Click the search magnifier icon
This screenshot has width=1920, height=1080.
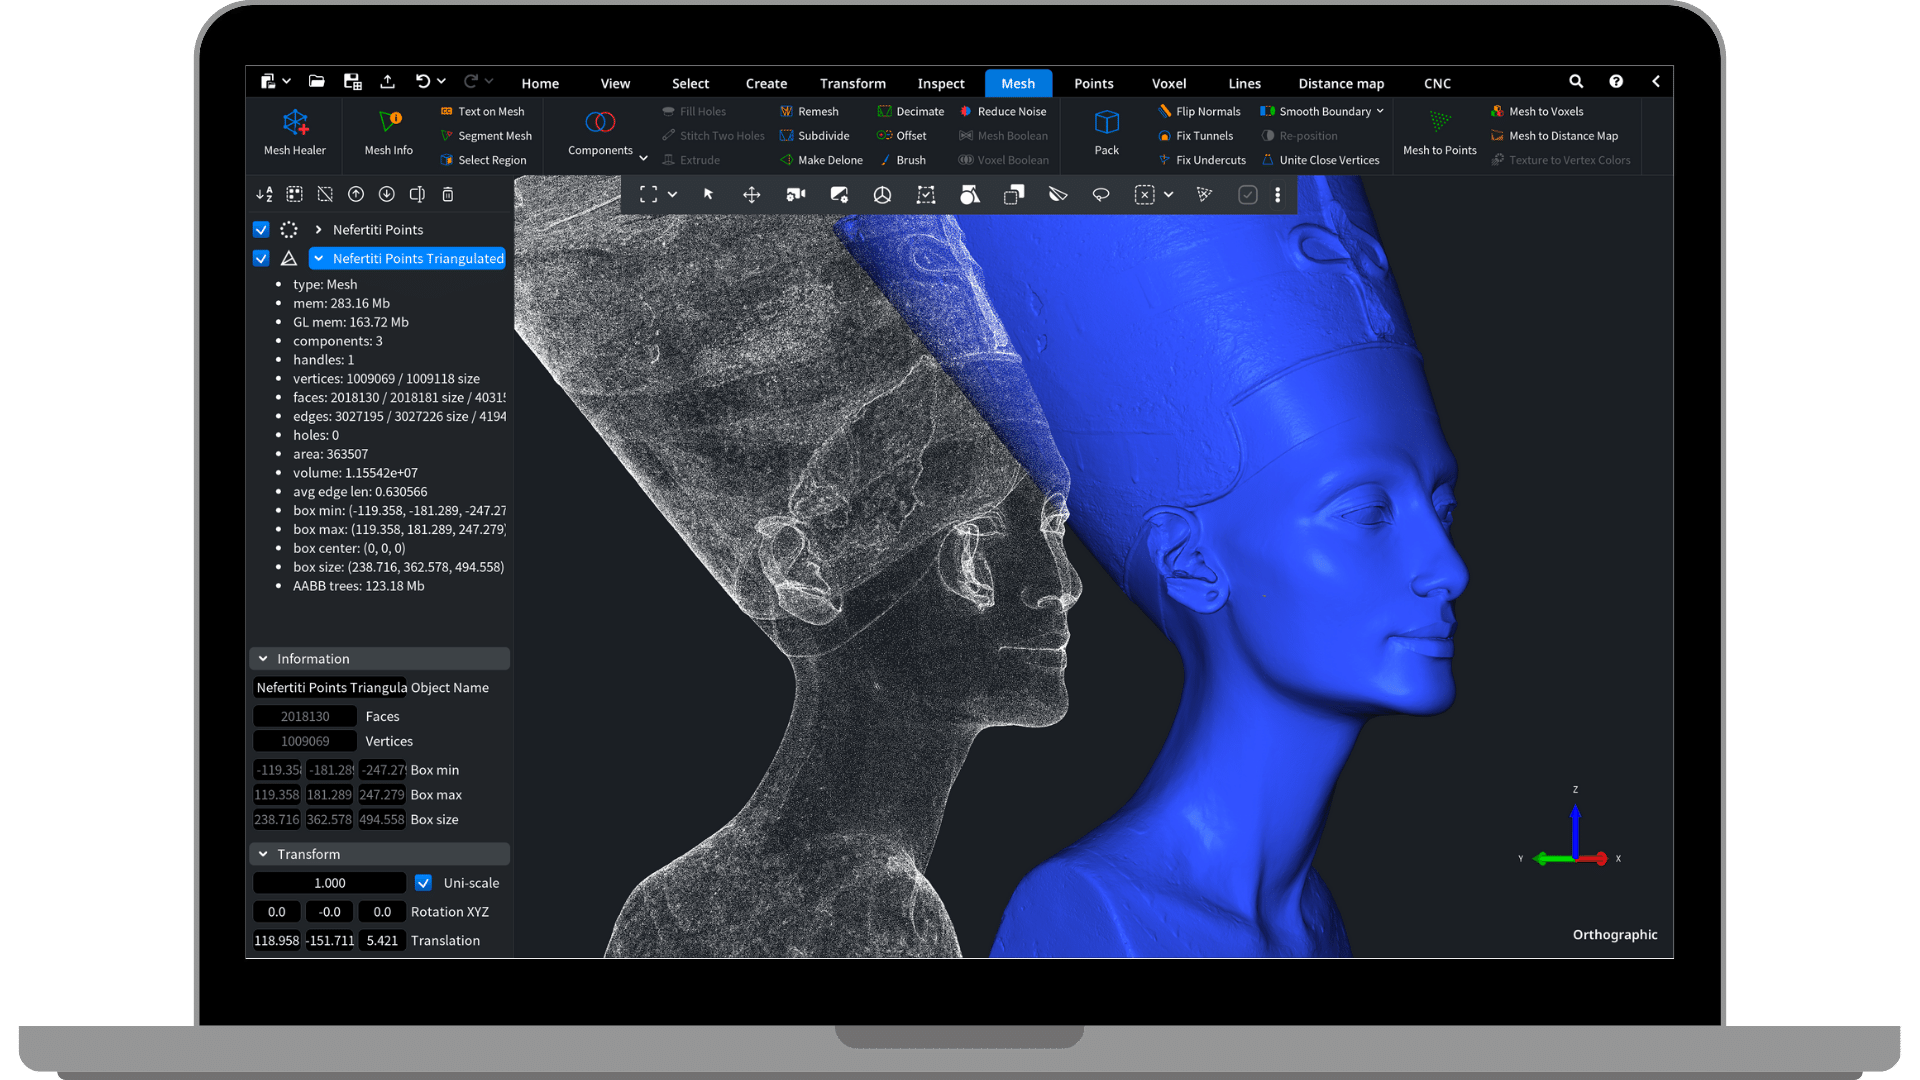(x=1576, y=82)
